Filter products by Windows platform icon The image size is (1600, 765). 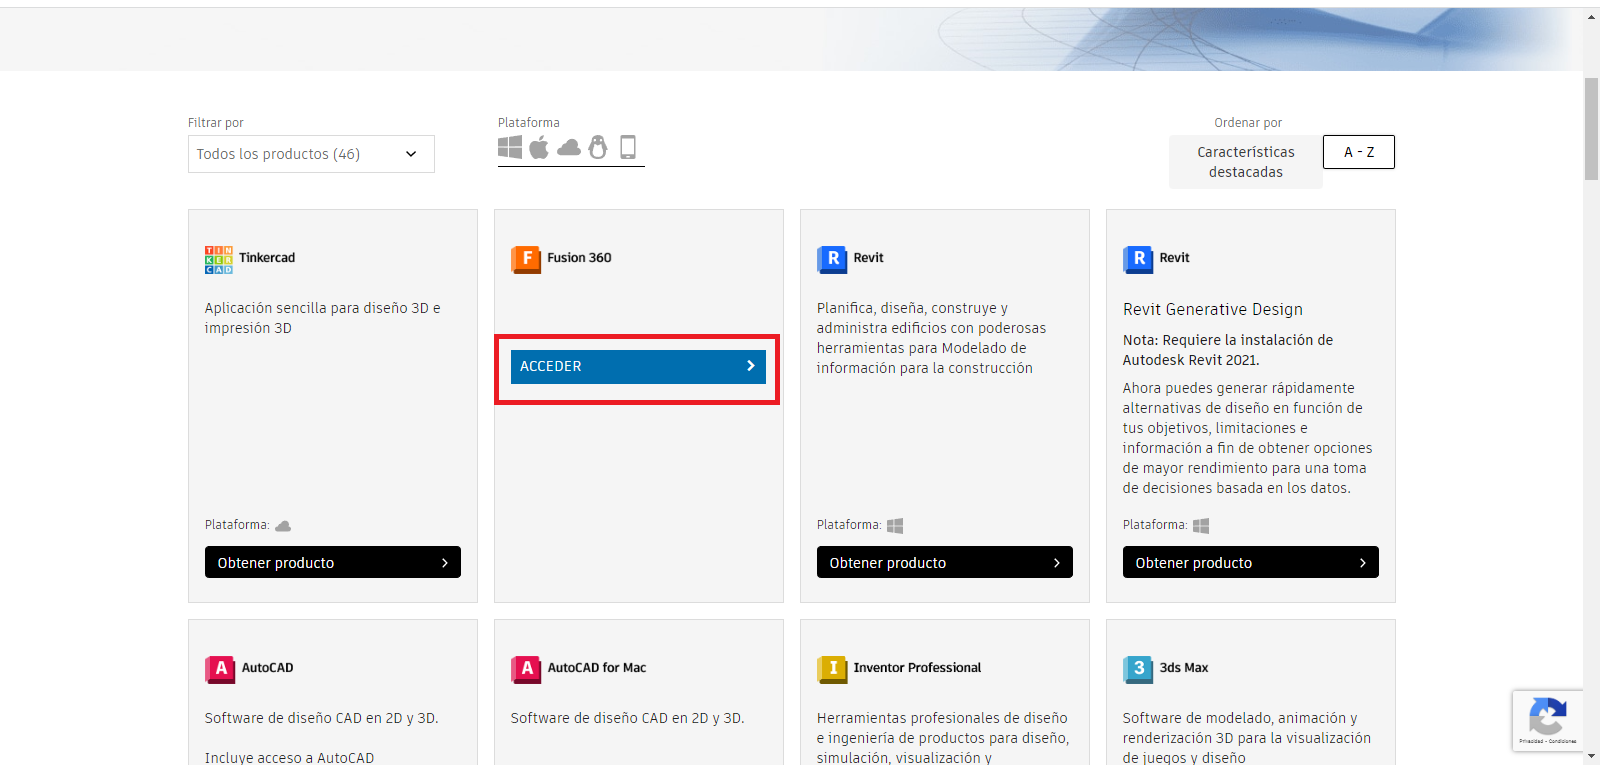pyautogui.click(x=510, y=147)
